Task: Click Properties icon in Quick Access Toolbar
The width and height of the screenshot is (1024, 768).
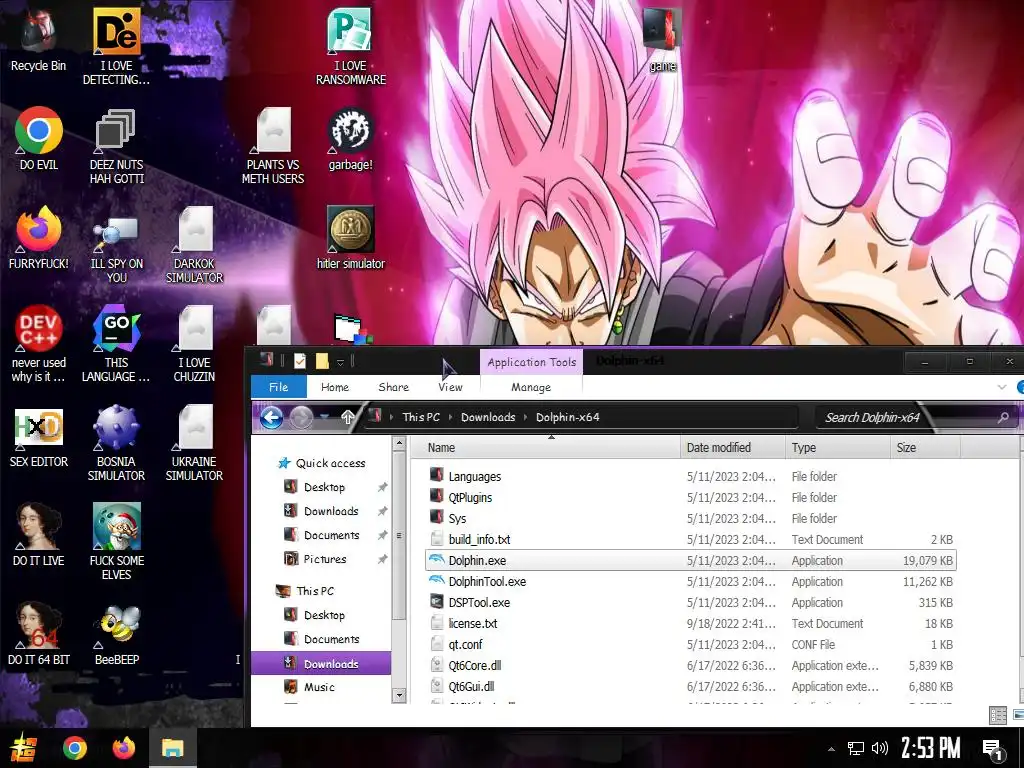Action: tap(300, 361)
